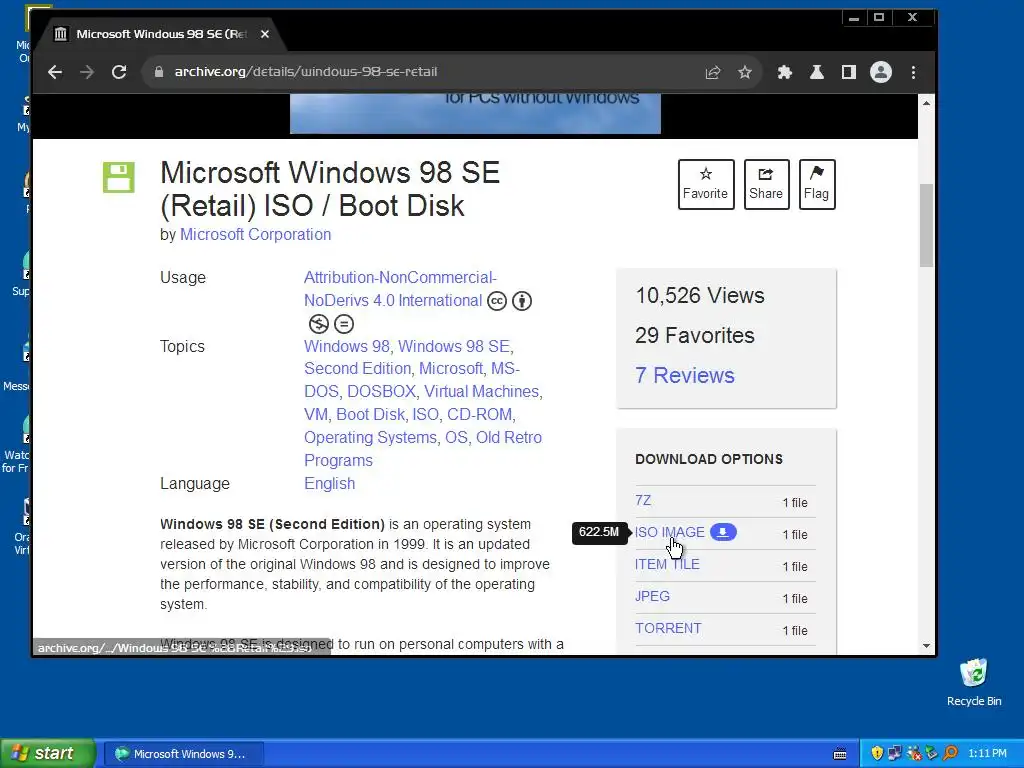Viewport: 1024px width, 768px height.
Task: Click the taskbar clock showing 1:11 PM
Action: (987, 754)
